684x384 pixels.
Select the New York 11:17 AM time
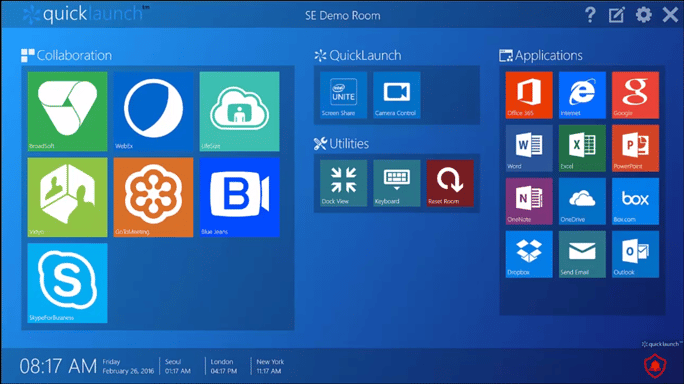point(270,367)
